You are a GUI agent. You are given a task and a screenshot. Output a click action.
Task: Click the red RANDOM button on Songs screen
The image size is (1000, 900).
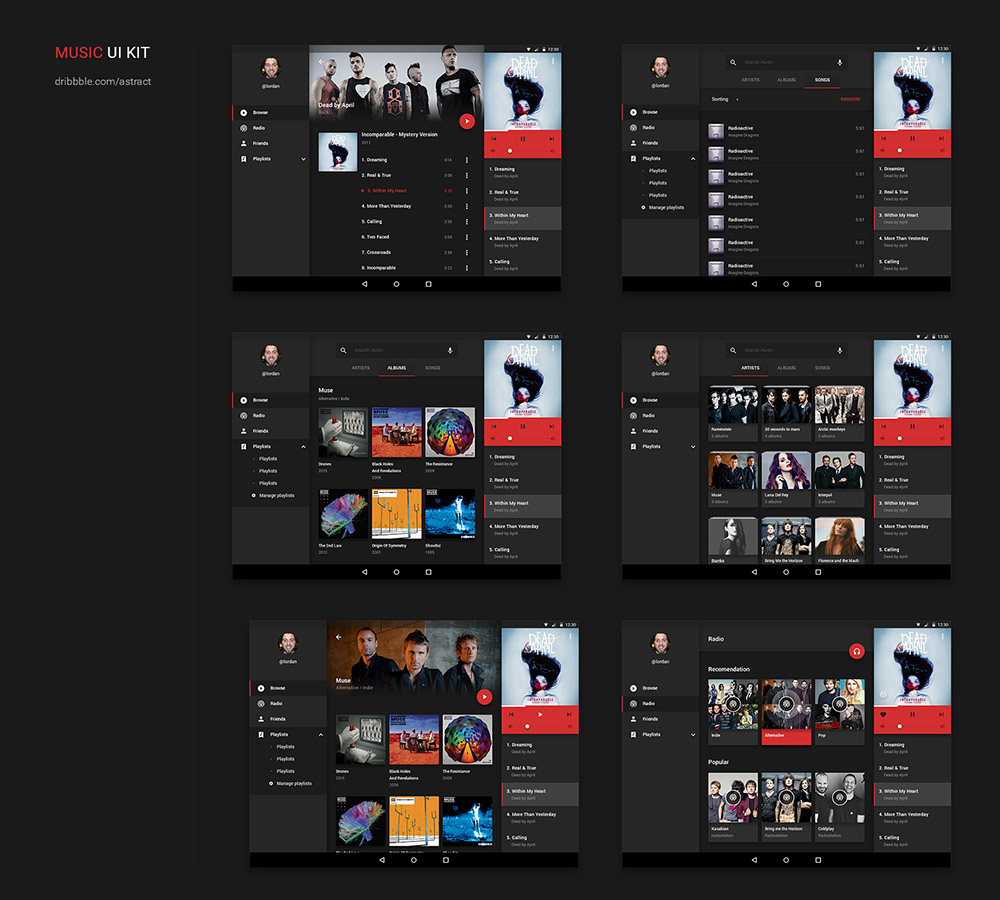tap(850, 100)
